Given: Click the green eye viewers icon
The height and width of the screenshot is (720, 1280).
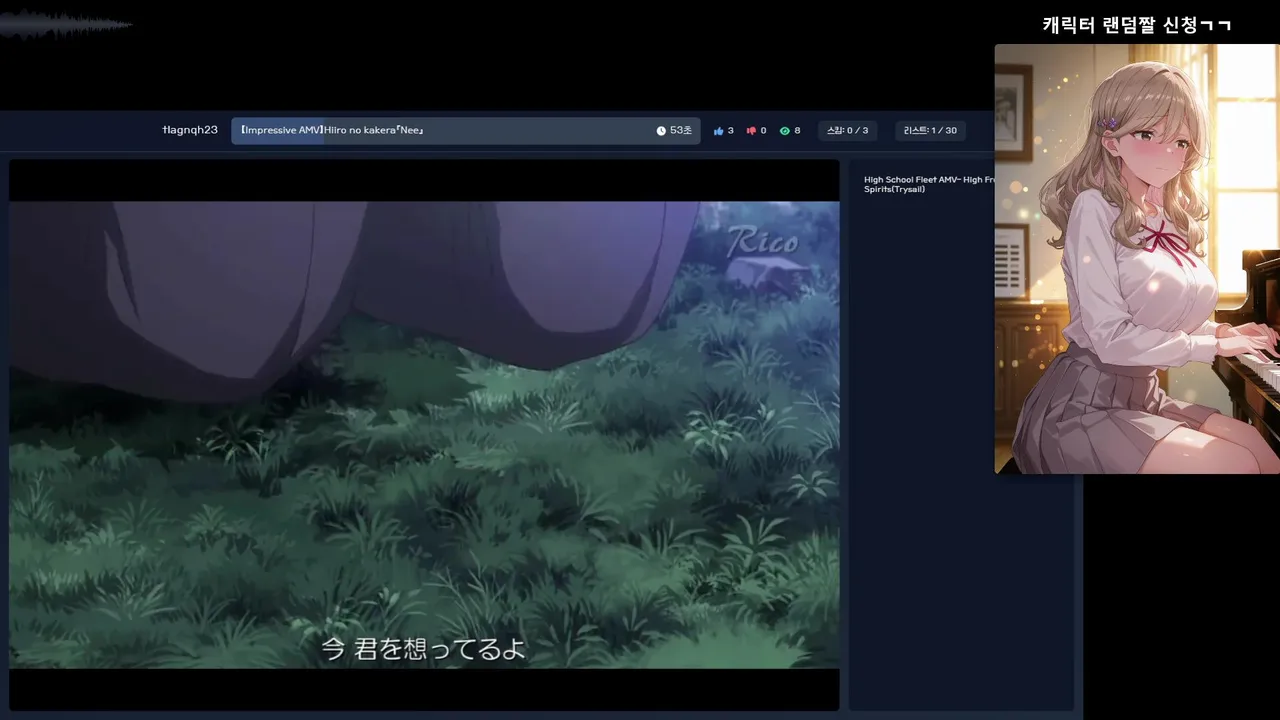Looking at the screenshot, I should click(784, 131).
